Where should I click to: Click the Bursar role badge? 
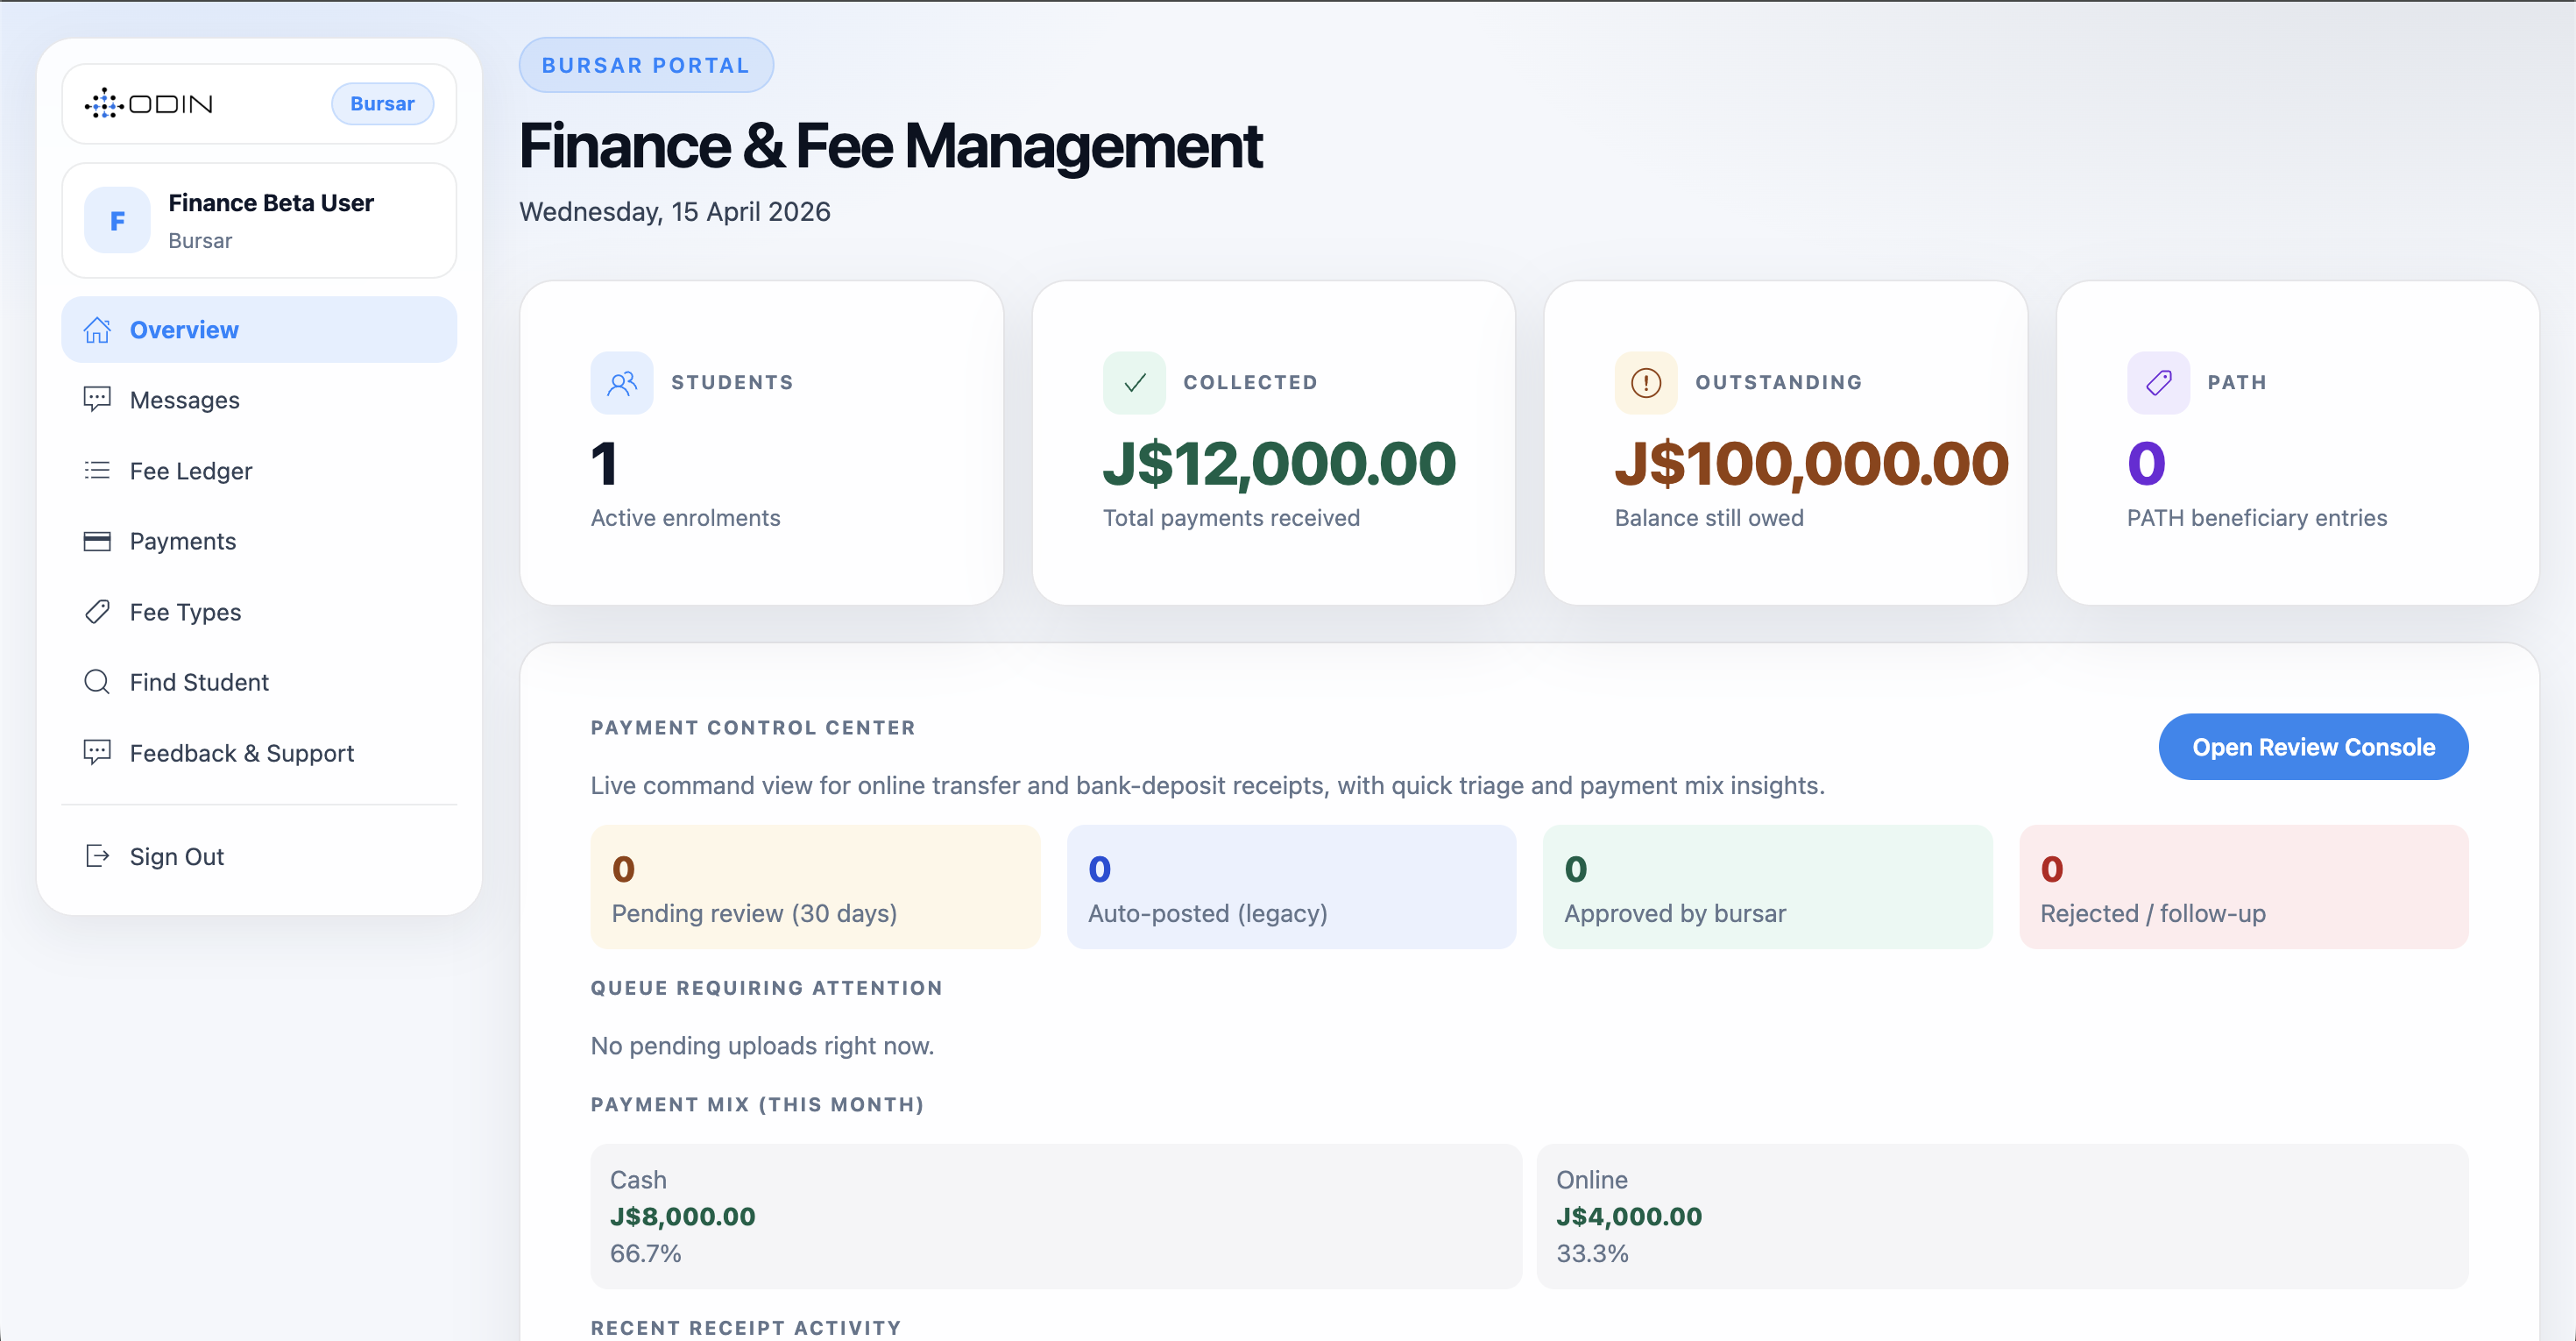pyautogui.click(x=383, y=103)
